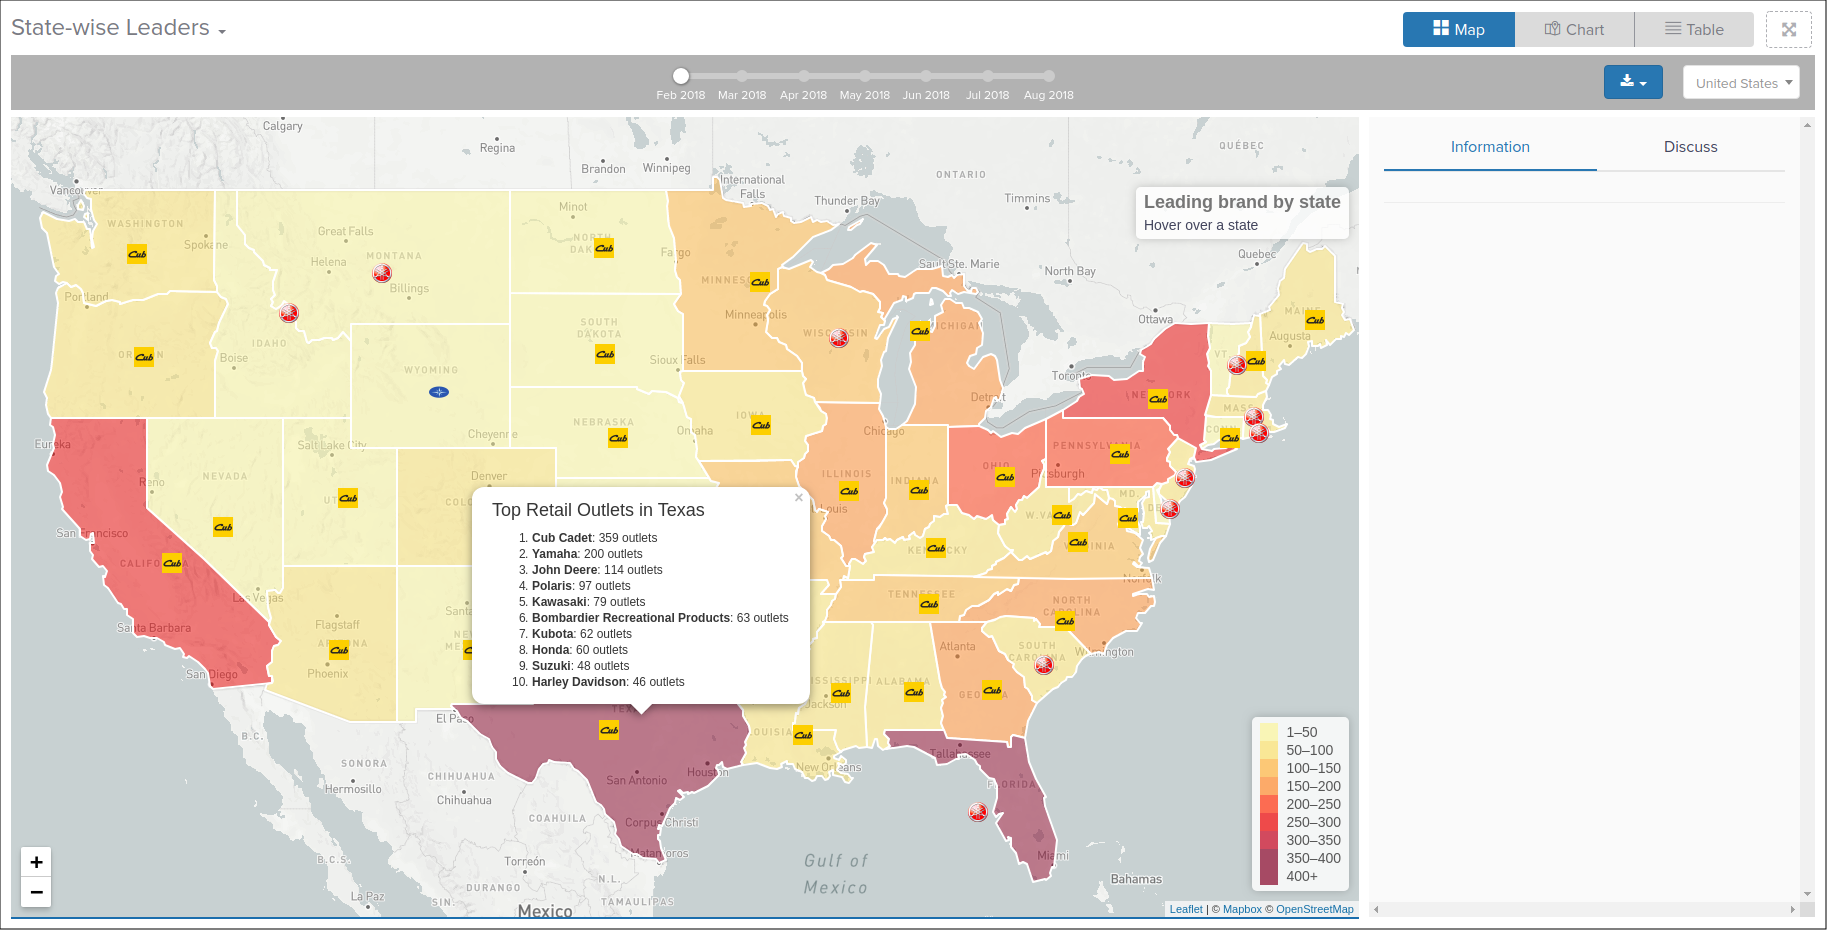The height and width of the screenshot is (930, 1827).
Task: Switch to the Chart view tab
Action: (x=1574, y=30)
